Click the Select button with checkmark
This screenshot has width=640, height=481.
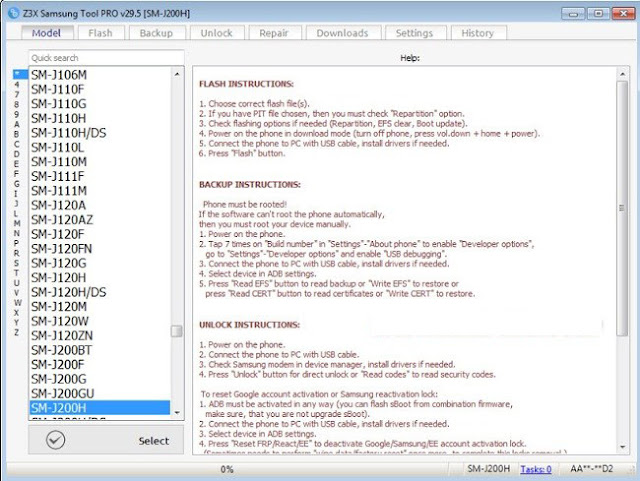coord(106,440)
